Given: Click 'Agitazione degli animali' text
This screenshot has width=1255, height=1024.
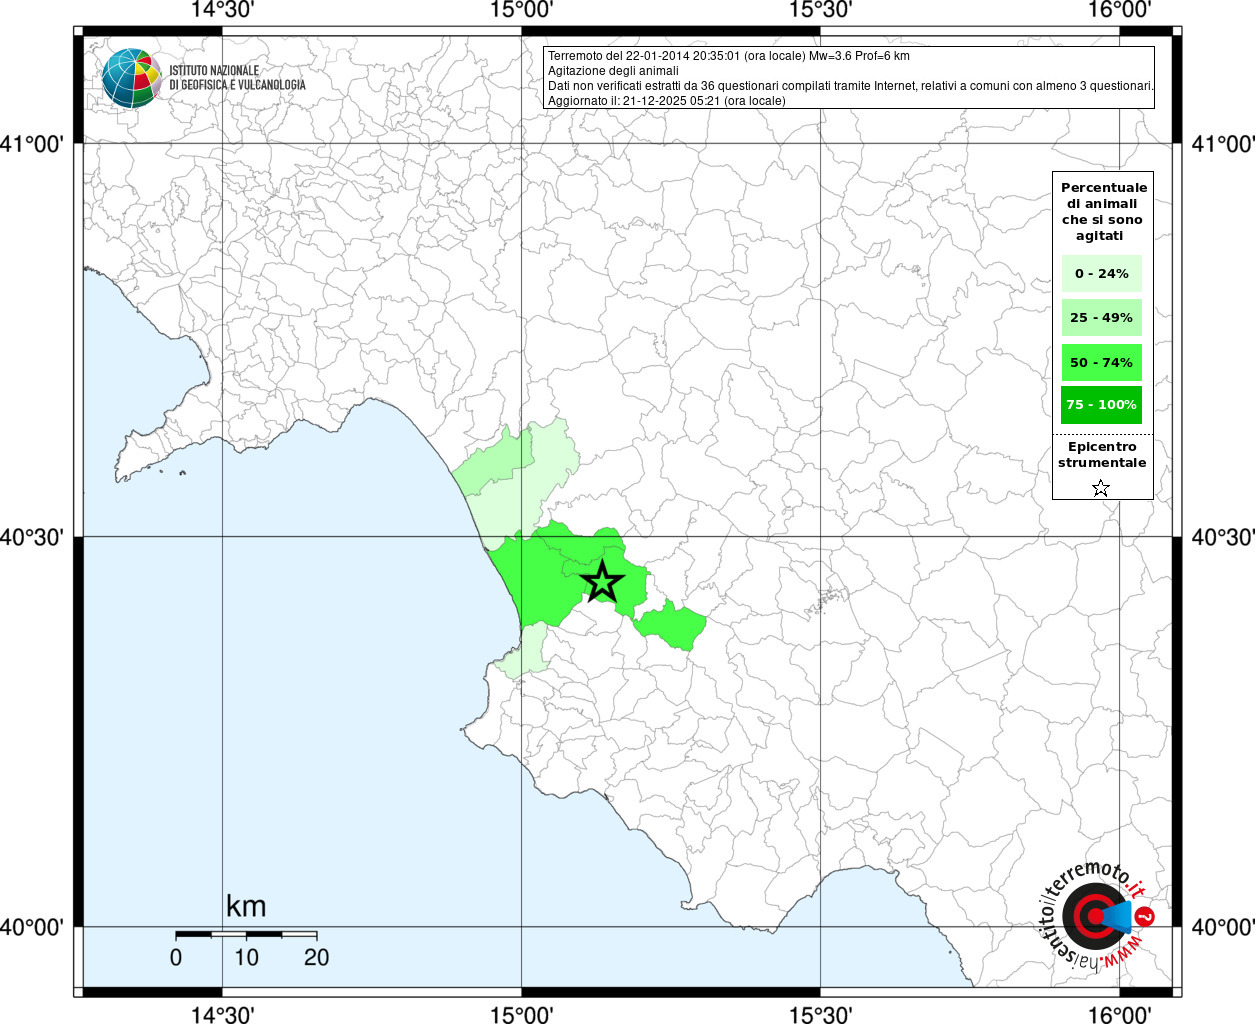Looking at the screenshot, I should [x=613, y=71].
